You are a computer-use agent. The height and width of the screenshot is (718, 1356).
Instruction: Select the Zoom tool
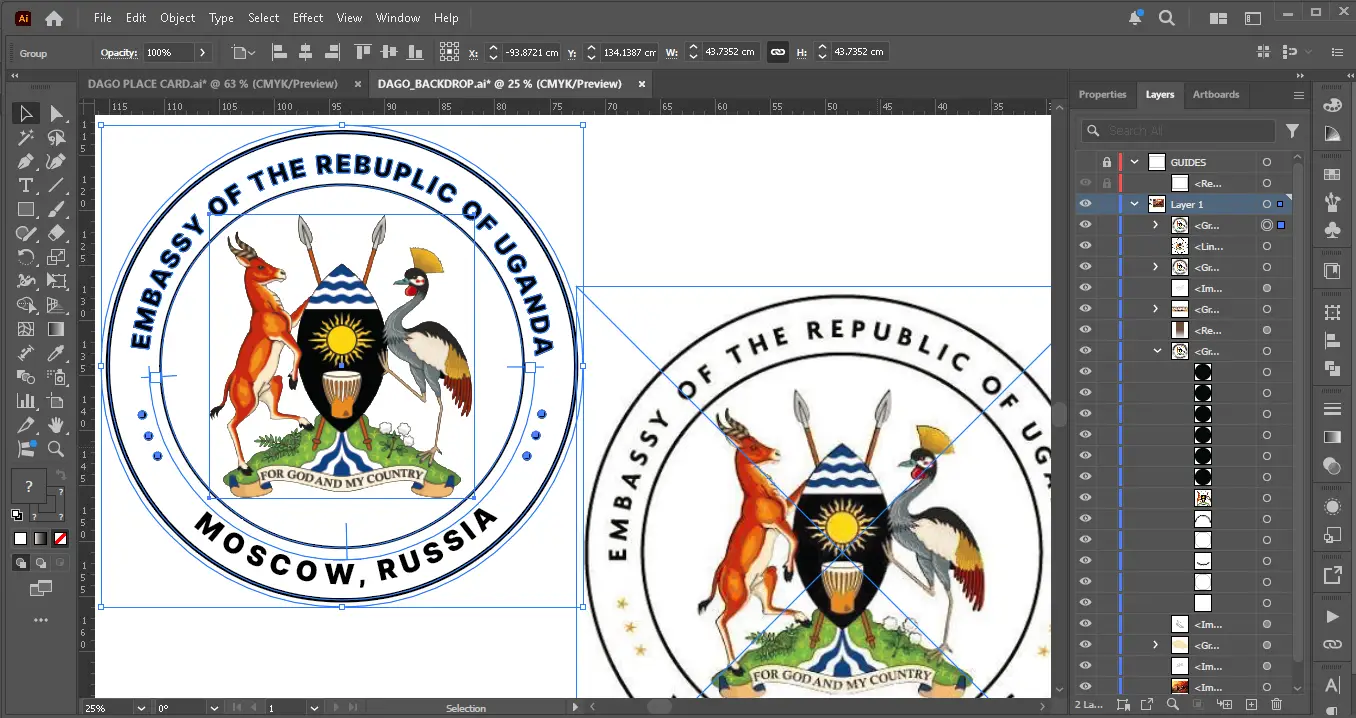[x=57, y=450]
